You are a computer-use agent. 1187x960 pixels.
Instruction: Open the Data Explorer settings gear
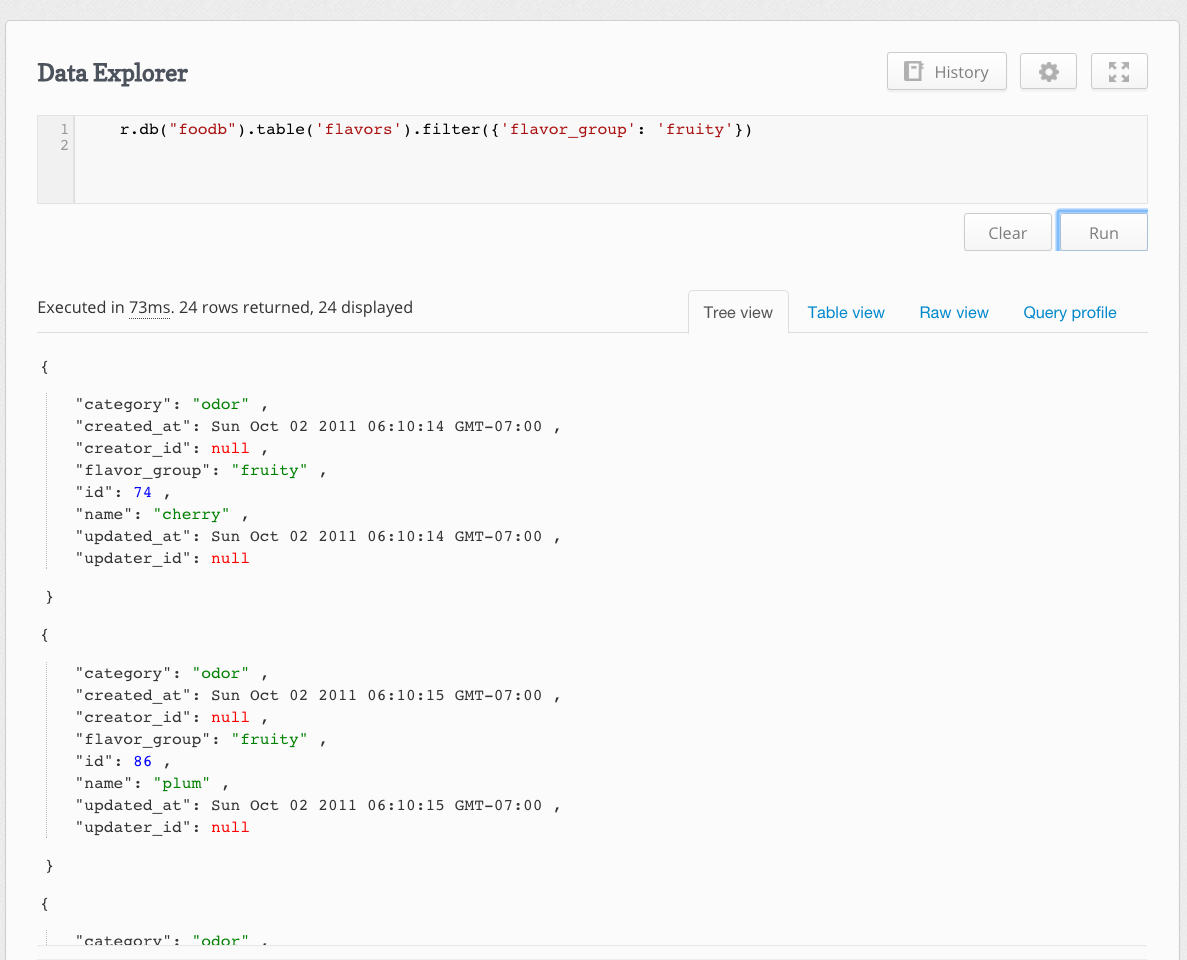coord(1047,71)
